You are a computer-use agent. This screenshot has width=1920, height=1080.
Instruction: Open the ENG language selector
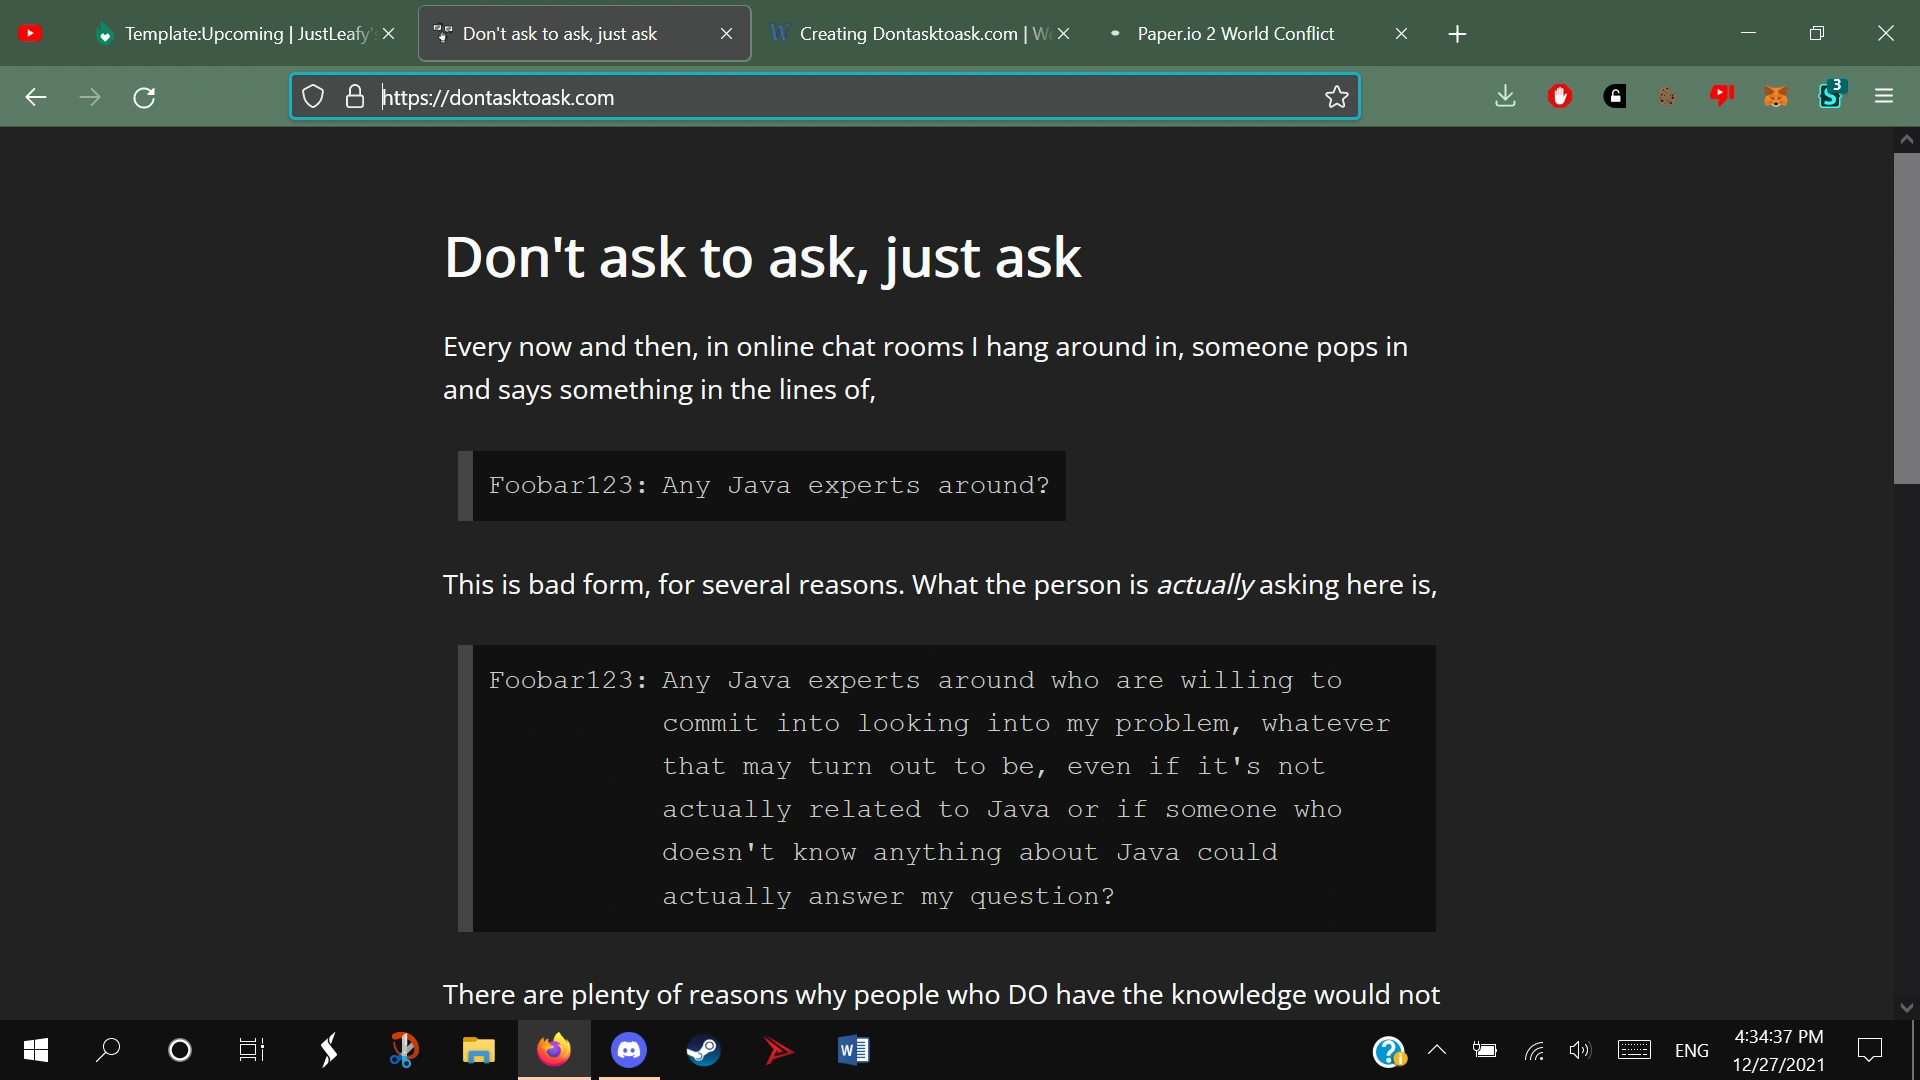1691,1050
